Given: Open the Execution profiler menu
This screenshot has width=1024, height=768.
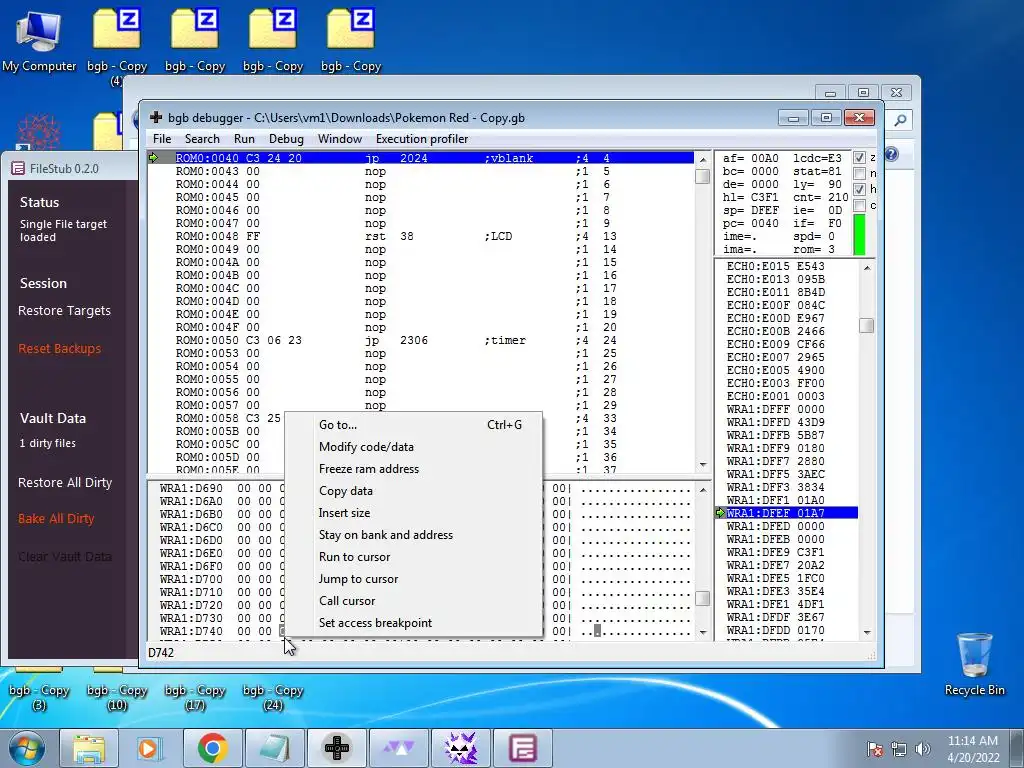Looking at the screenshot, I should pos(422,138).
